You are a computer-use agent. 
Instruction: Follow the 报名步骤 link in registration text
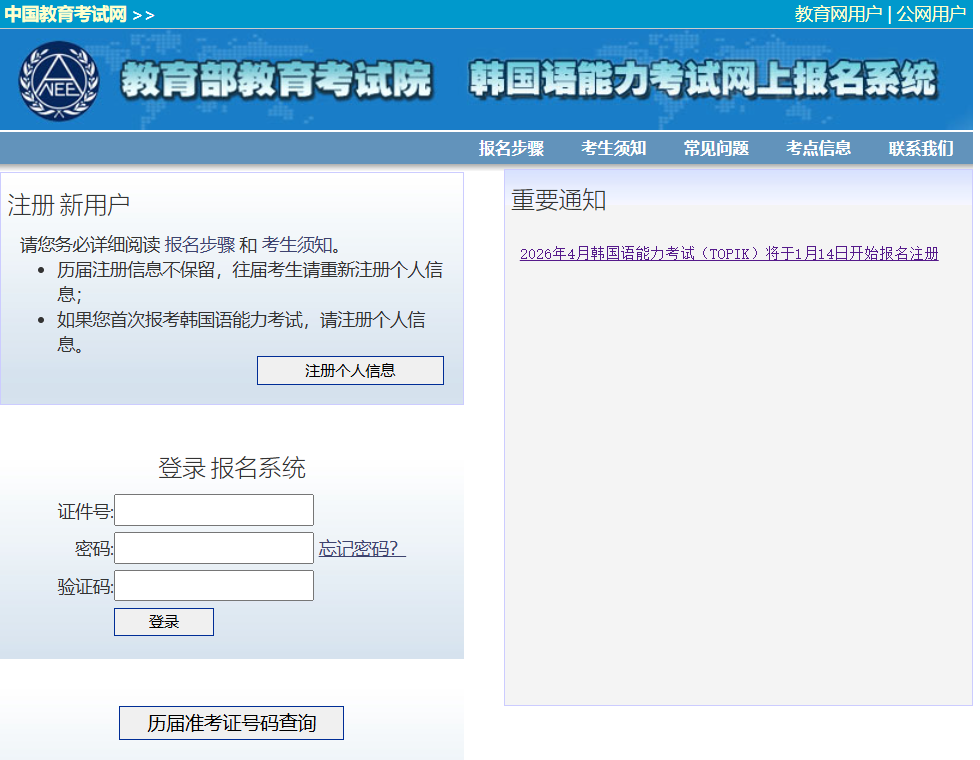200,245
